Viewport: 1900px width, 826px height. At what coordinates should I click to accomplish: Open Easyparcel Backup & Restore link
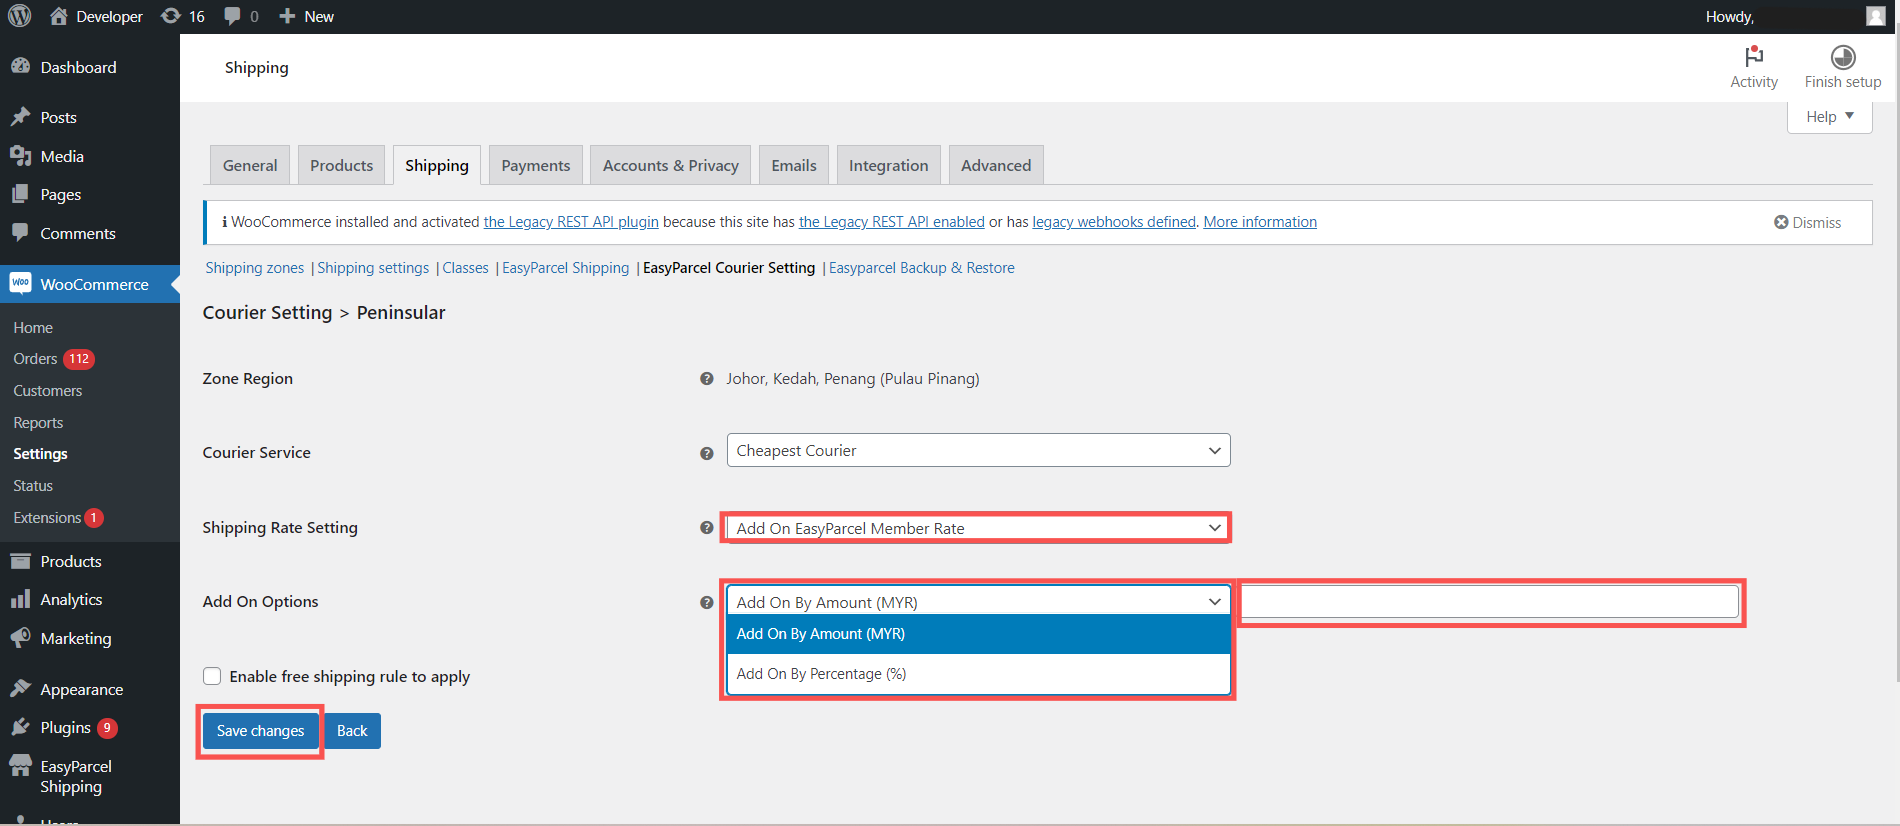pos(922,268)
